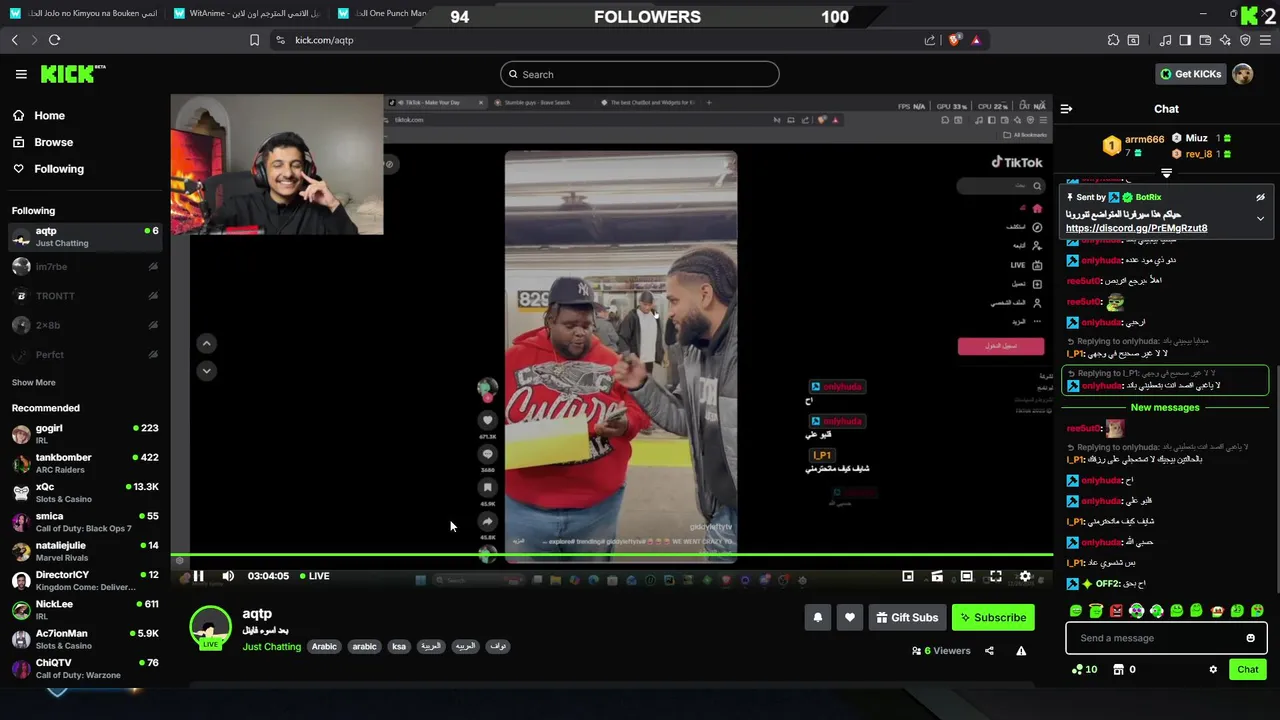
Task: Open the Kick shop storefront icon
Action: (1119, 670)
